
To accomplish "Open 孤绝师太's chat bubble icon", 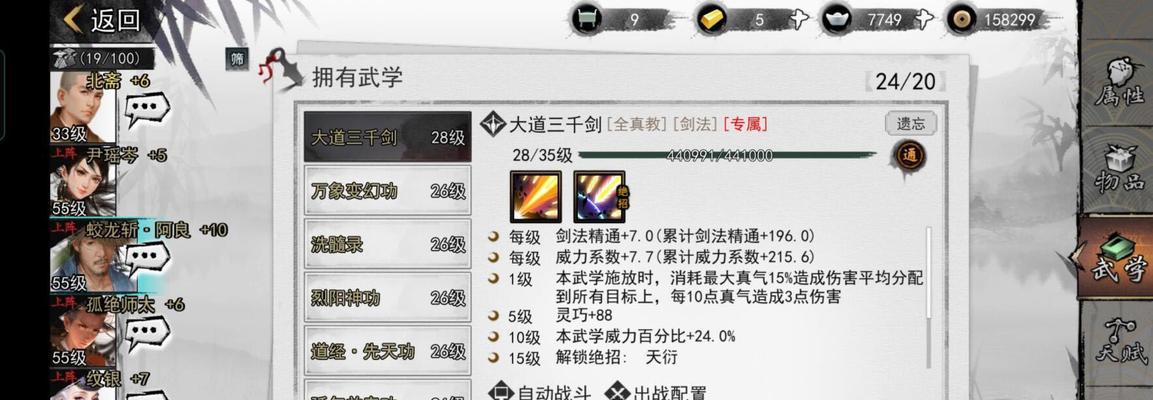I will pos(147,332).
